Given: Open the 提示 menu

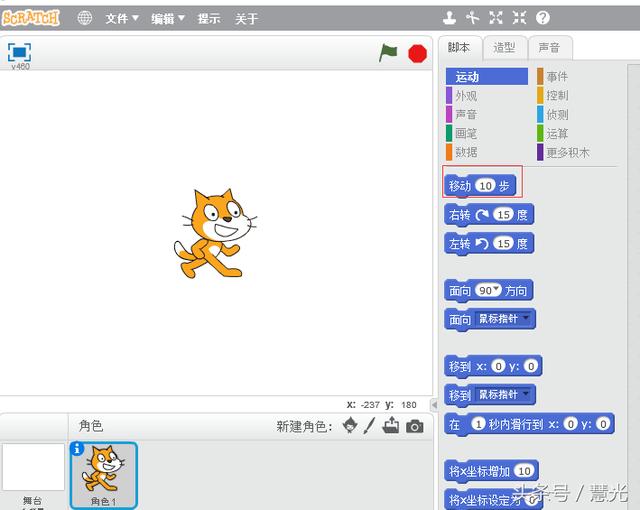Looking at the screenshot, I should pos(209,18).
